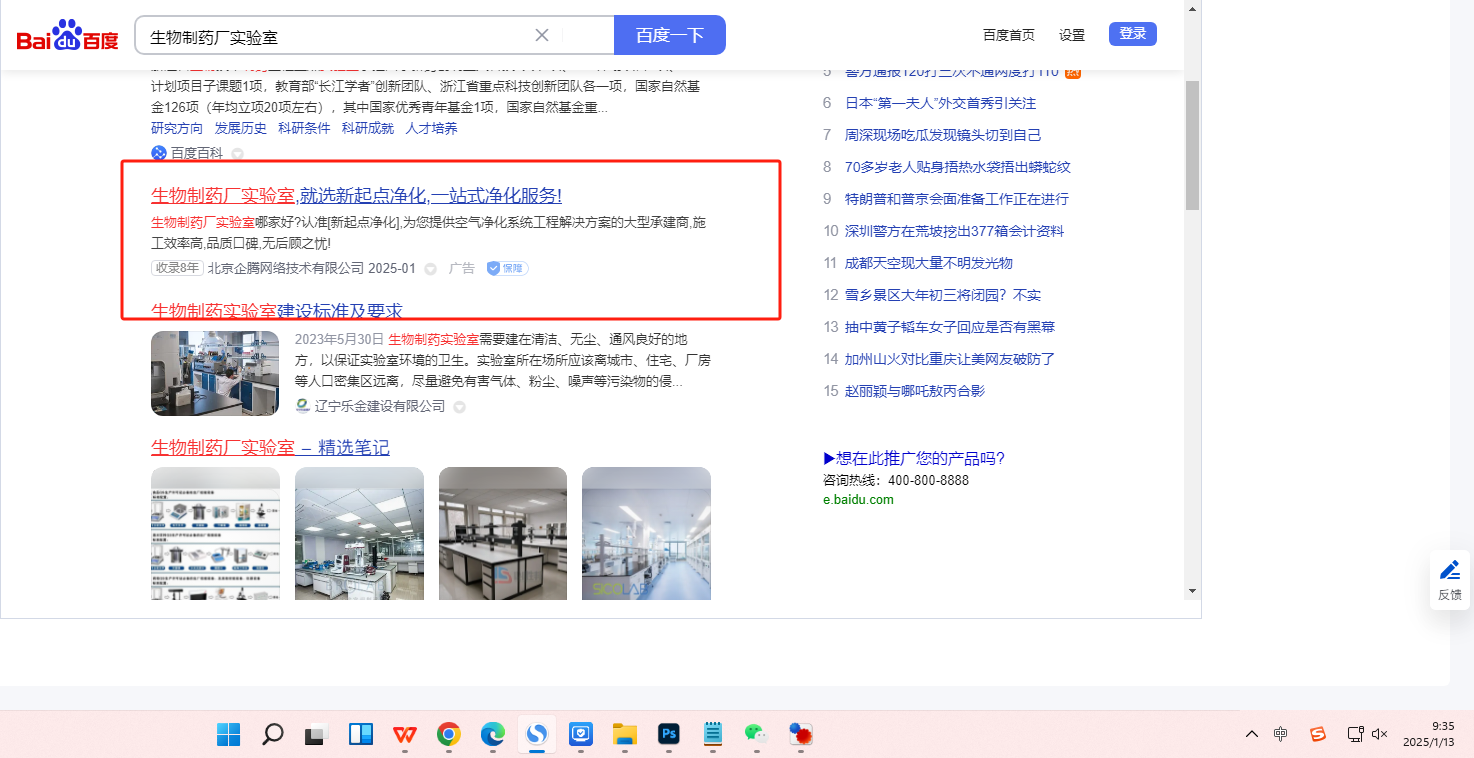Open the blue shield monitor app on taskbar
The image size is (1474, 758).
pos(581,735)
